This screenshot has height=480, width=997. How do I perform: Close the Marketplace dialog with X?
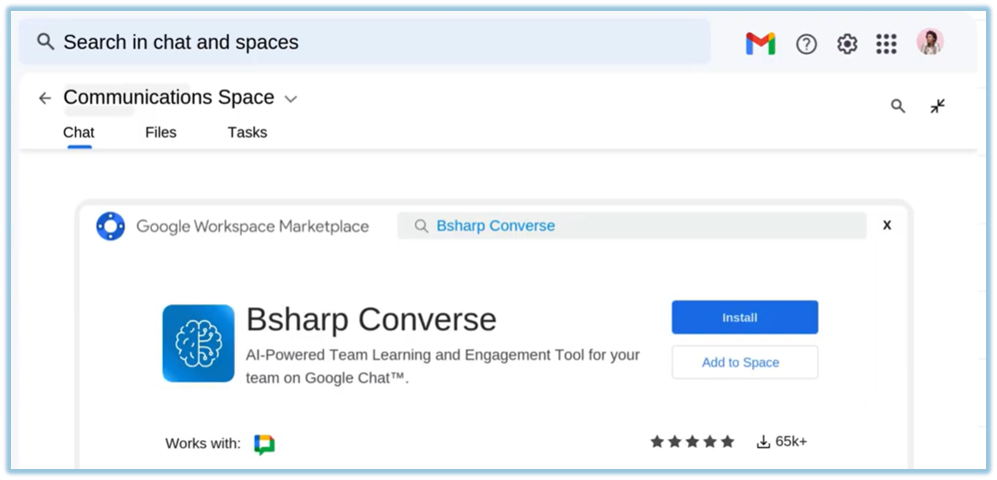point(886,226)
